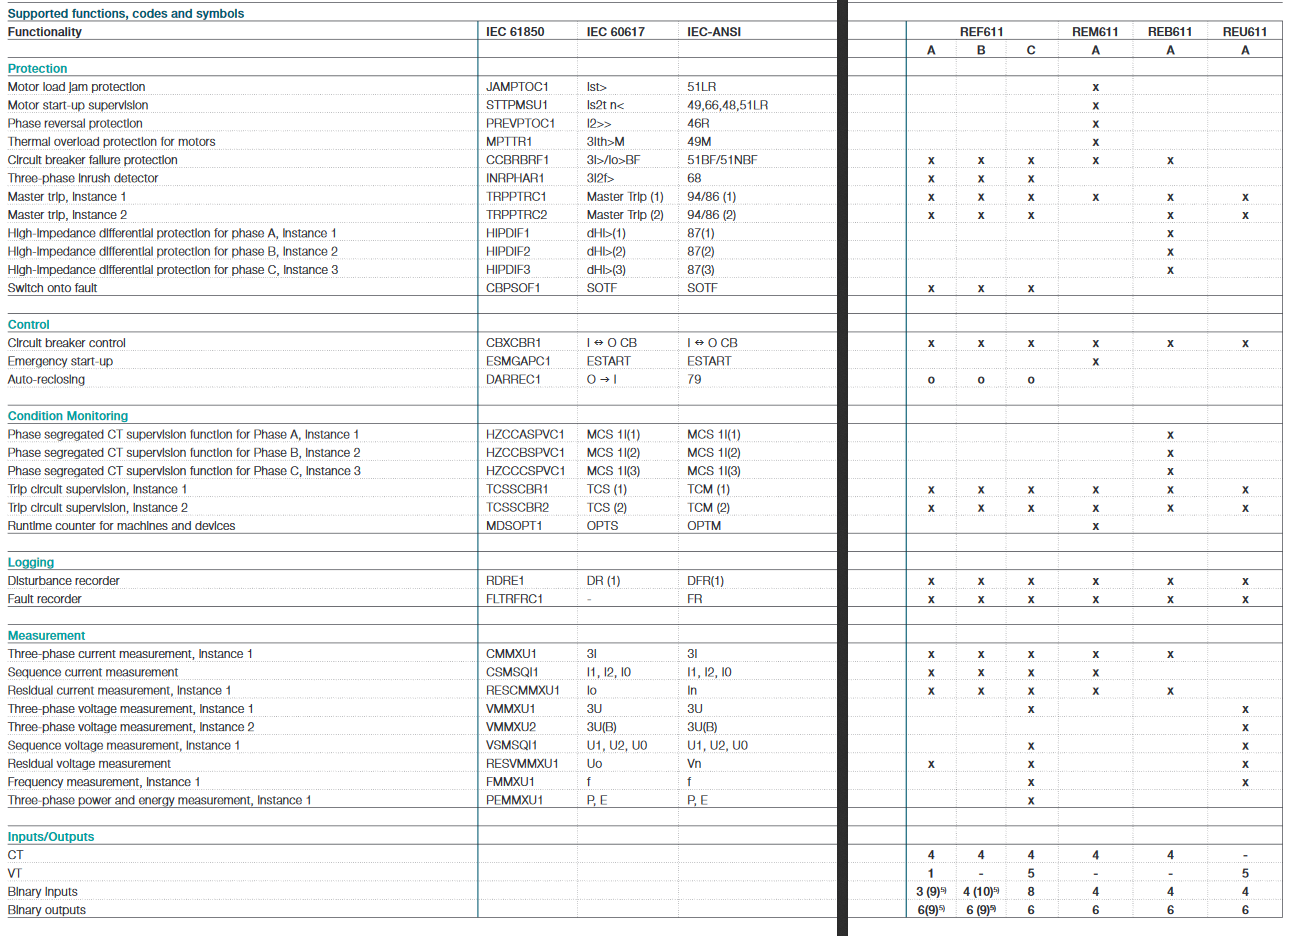Click the 'REM611' column header
The width and height of the screenshot is (1290, 936).
(1095, 32)
